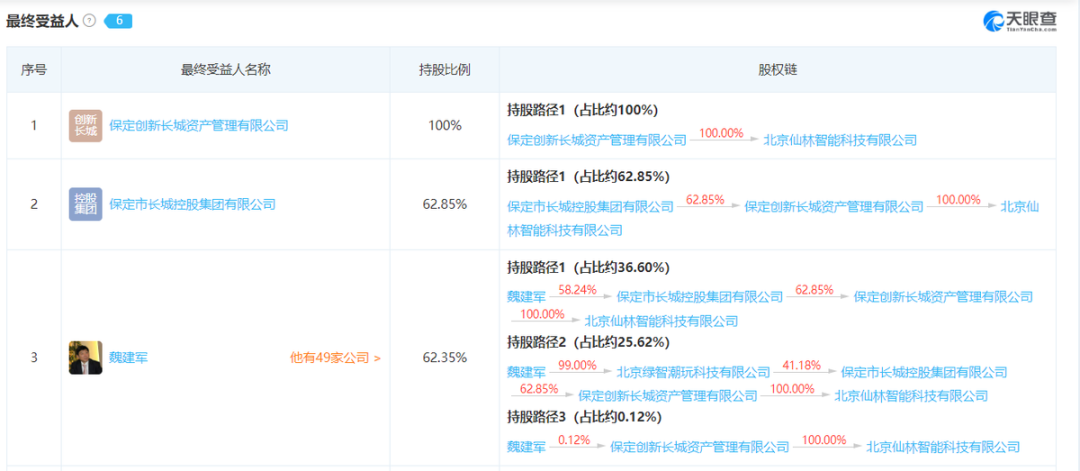This screenshot has height=471, width=1080.
Task: Click the 最终受益人名称 column header
Action: point(225,70)
